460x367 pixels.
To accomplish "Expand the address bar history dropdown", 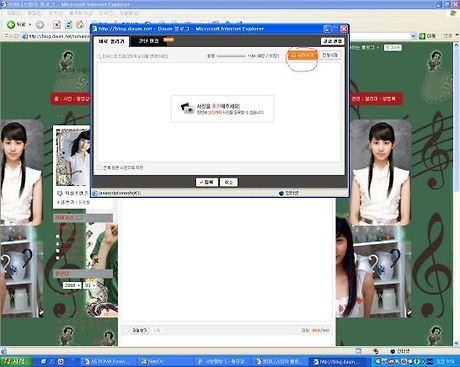I will tap(413, 36).
